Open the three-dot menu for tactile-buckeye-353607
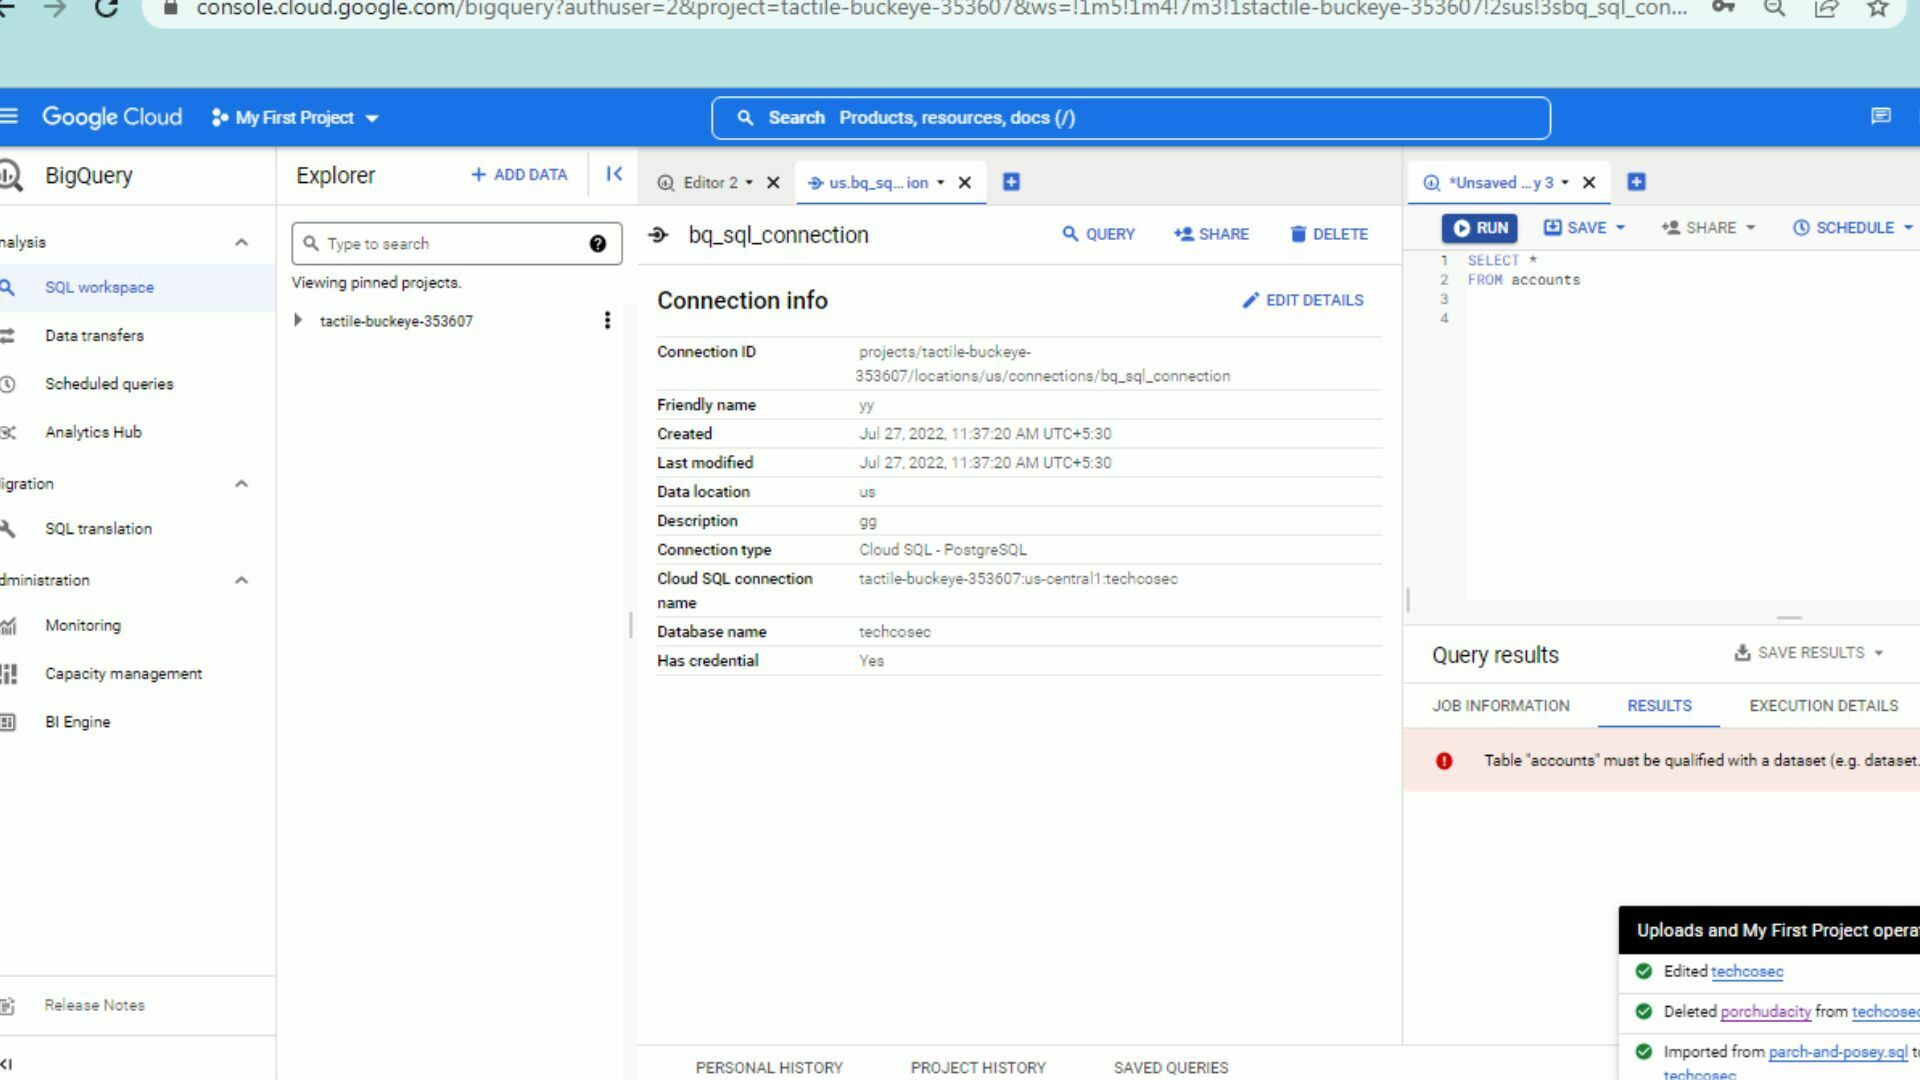The height and width of the screenshot is (1080, 1920). point(607,321)
